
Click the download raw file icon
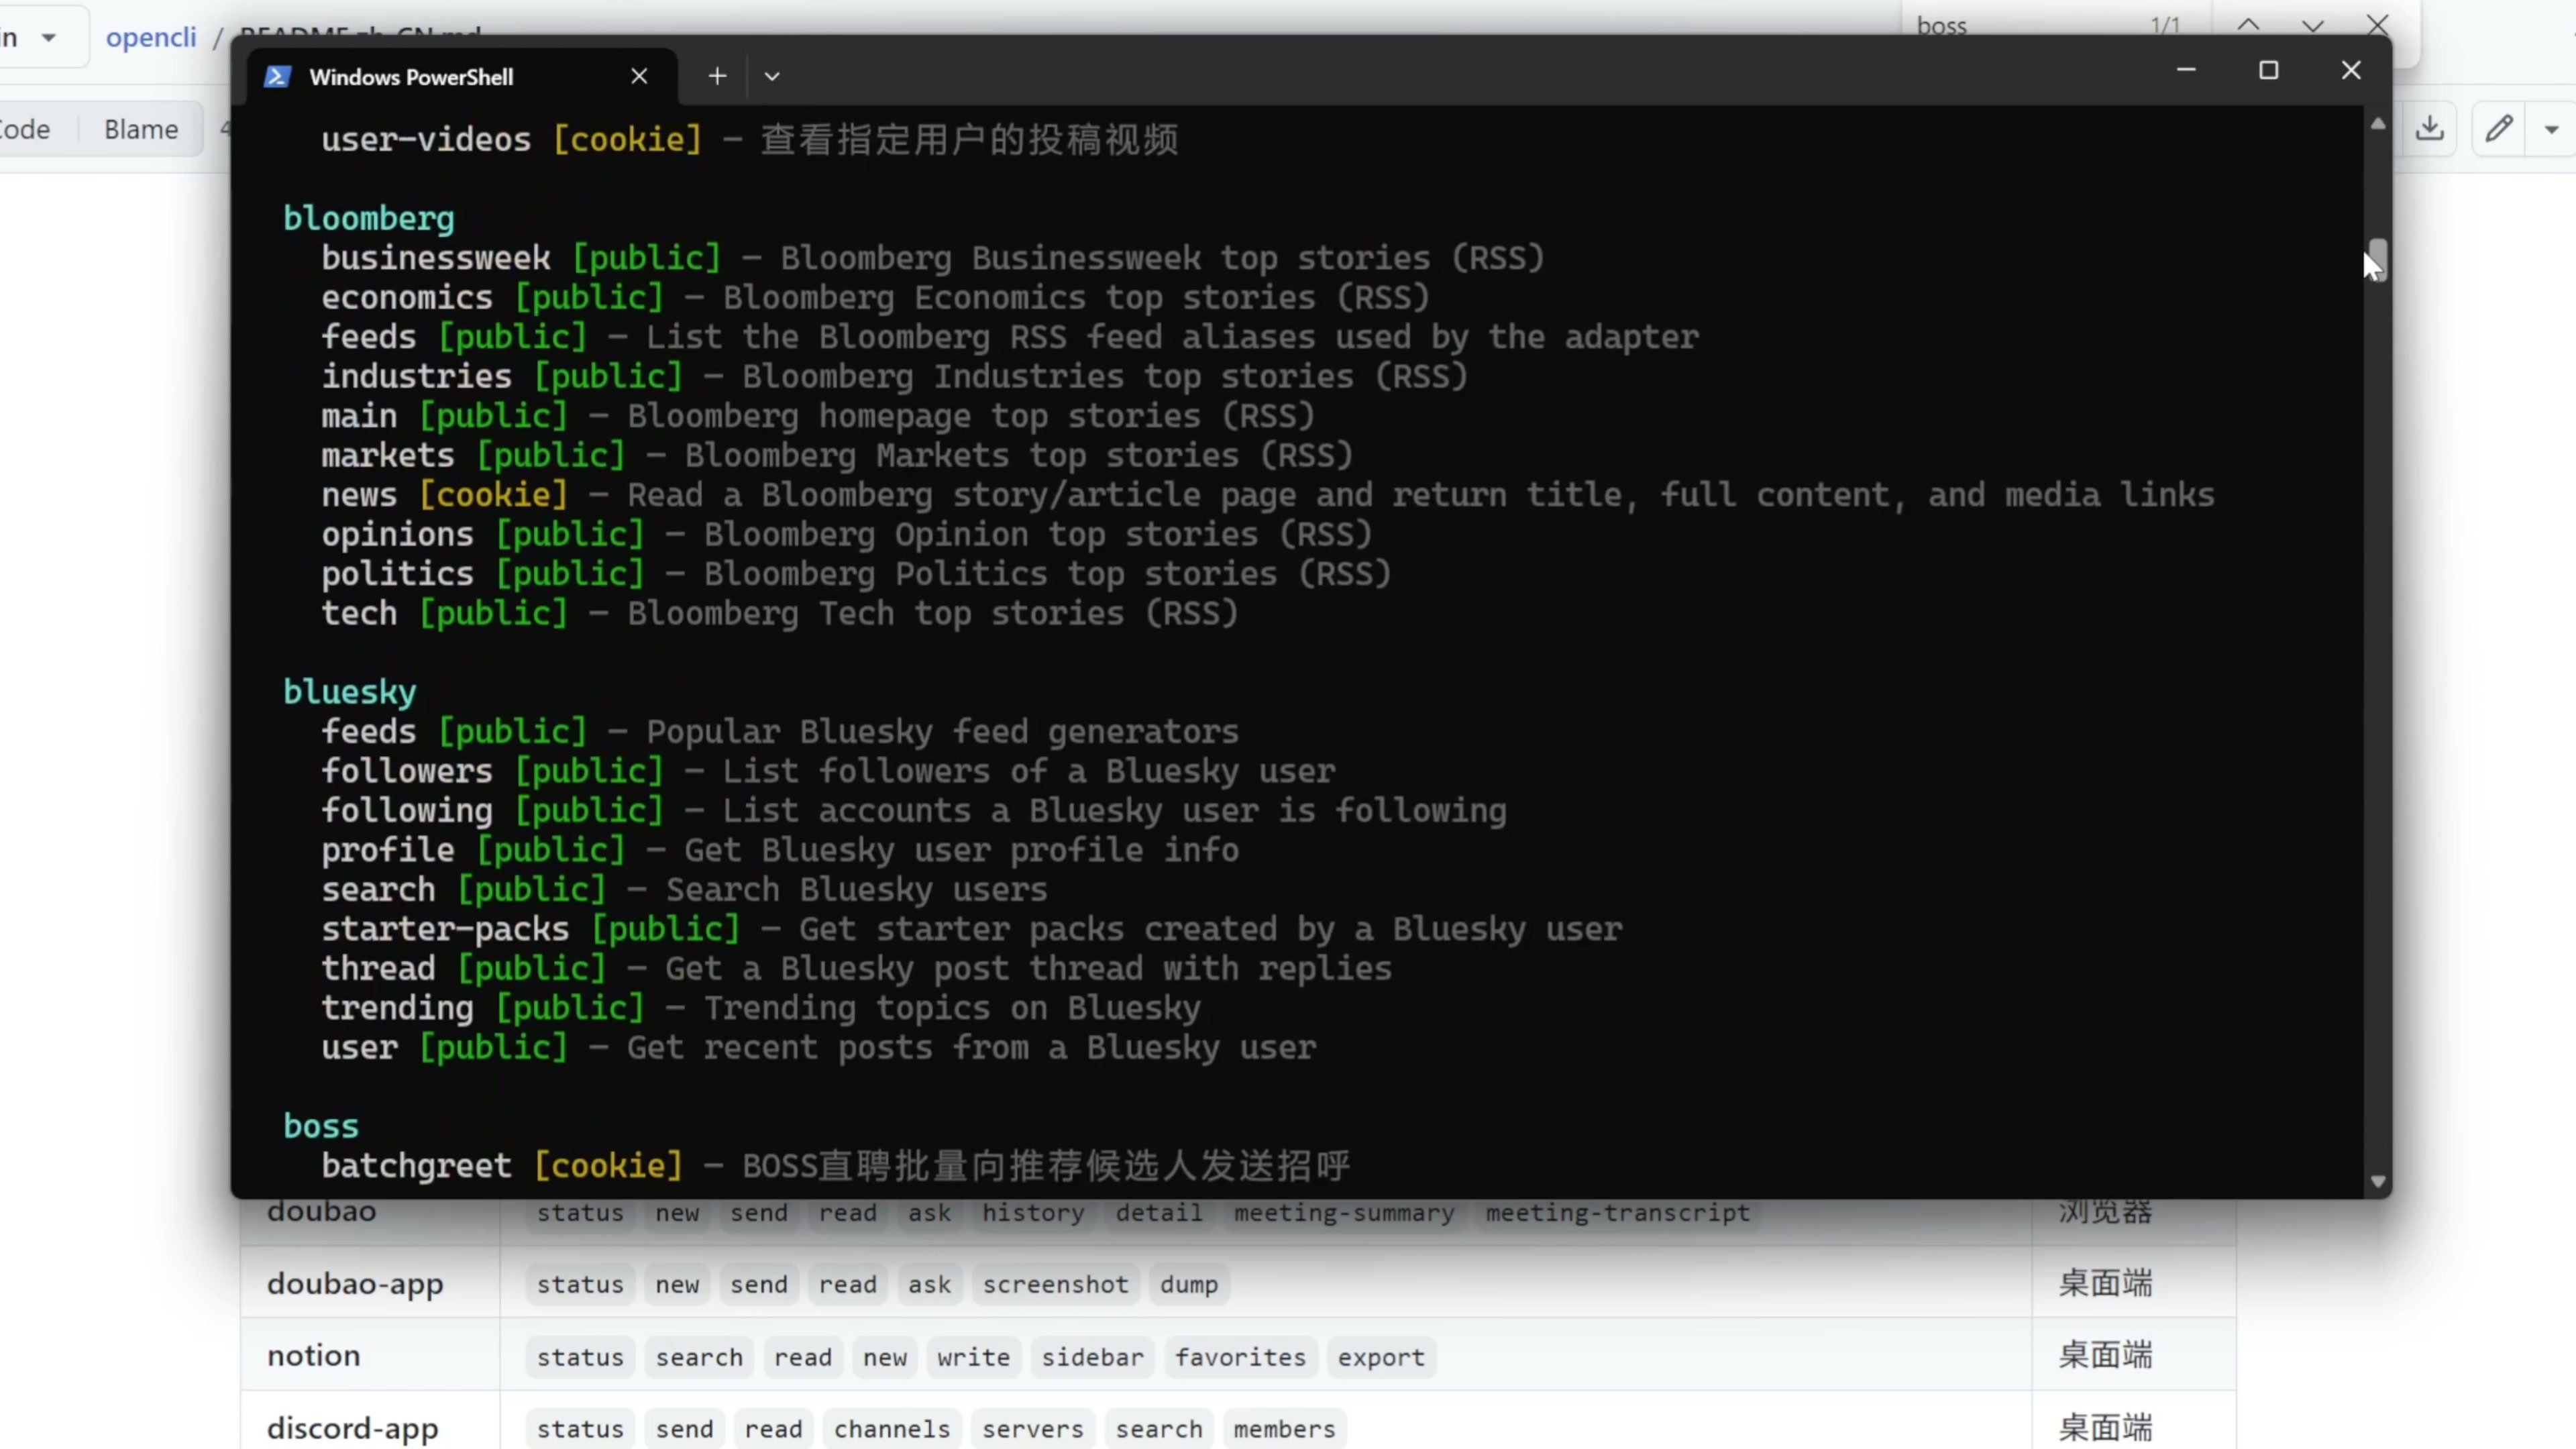click(2430, 129)
